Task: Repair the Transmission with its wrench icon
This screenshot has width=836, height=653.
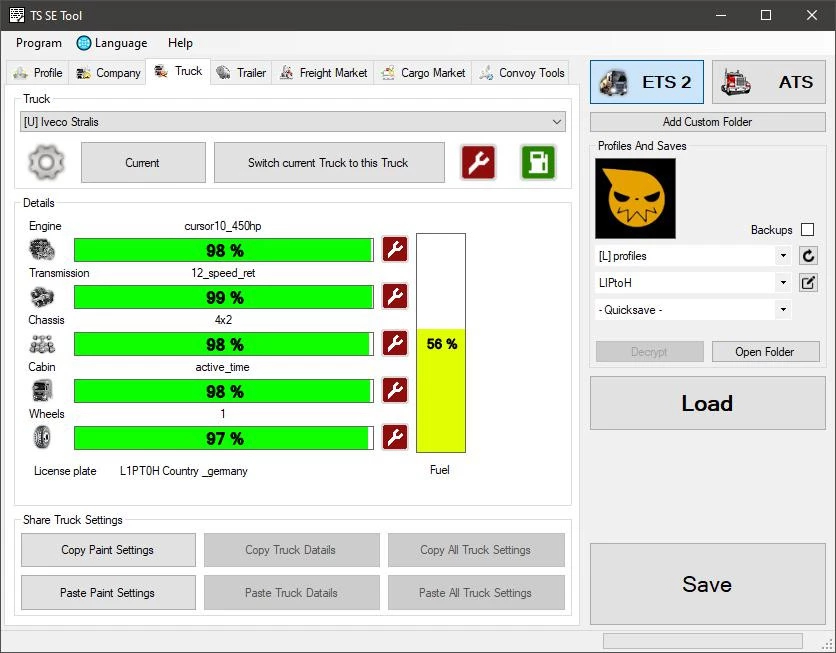Action: pyautogui.click(x=395, y=296)
